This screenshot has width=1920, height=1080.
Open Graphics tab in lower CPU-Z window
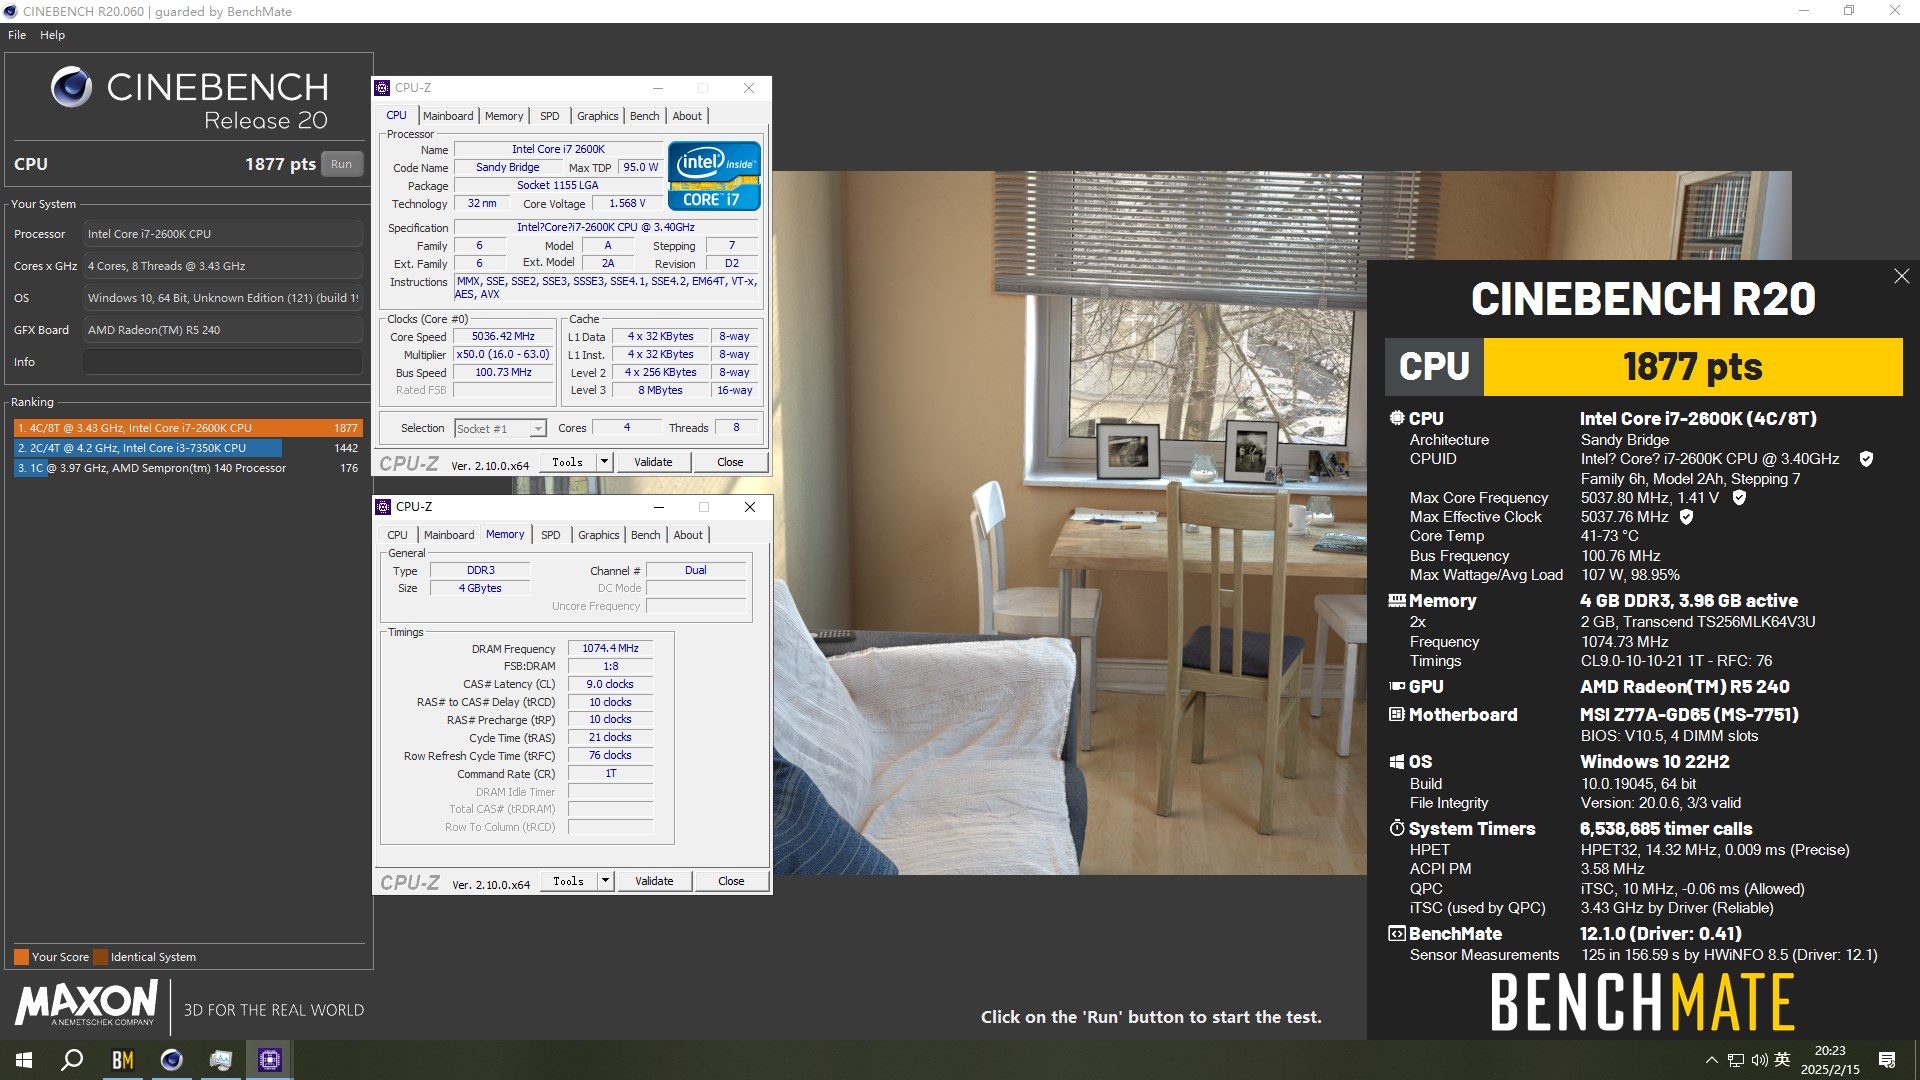pos(599,535)
